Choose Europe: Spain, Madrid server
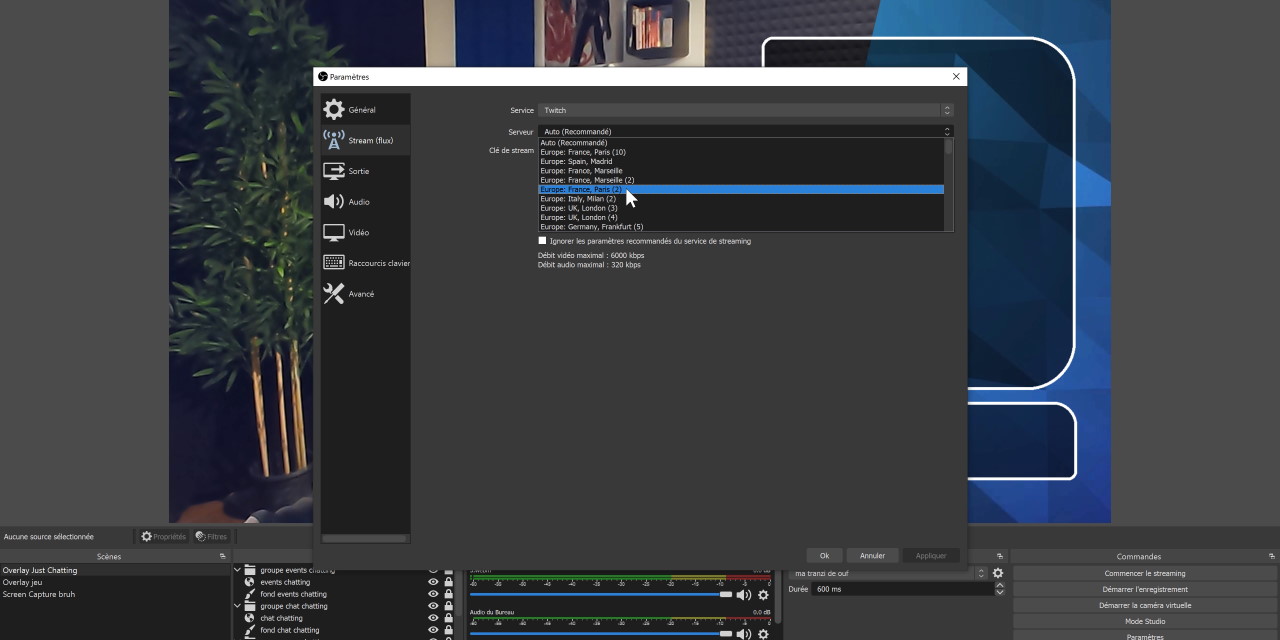This screenshot has width=1280, height=640. coord(576,162)
